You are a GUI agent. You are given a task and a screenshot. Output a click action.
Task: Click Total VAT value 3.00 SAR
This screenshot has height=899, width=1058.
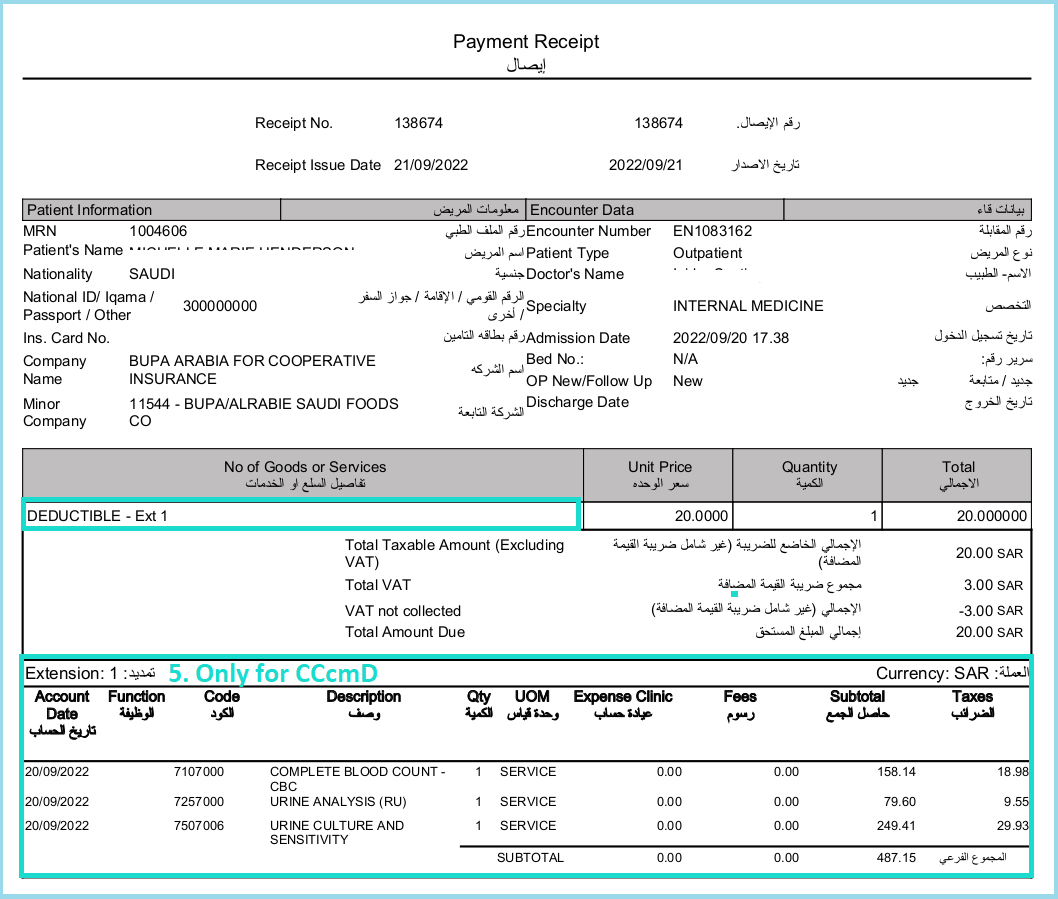coord(993,584)
